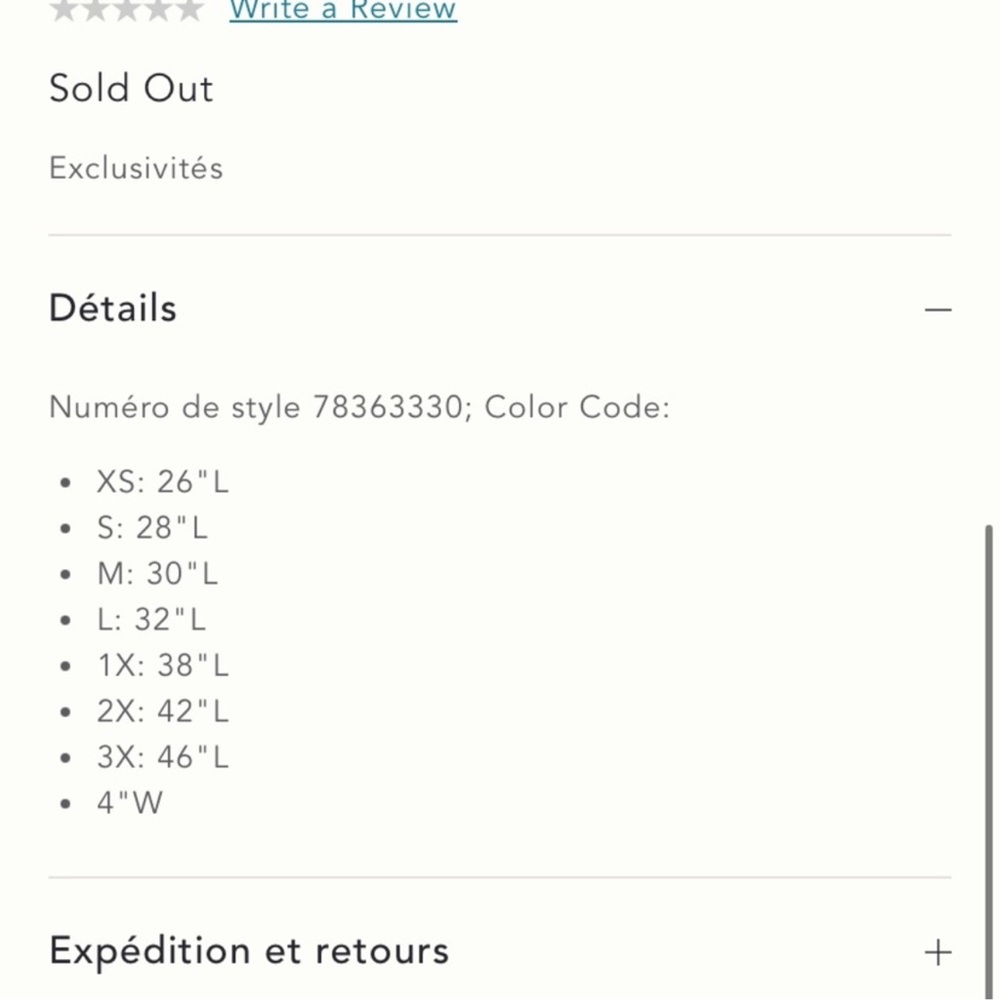Collapse Détails section with minus icon

pyautogui.click(x=938, y=310)
